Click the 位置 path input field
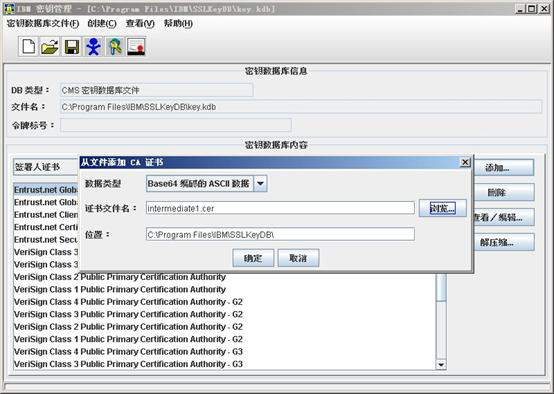The image size is (554, 394). pos(280,234)
